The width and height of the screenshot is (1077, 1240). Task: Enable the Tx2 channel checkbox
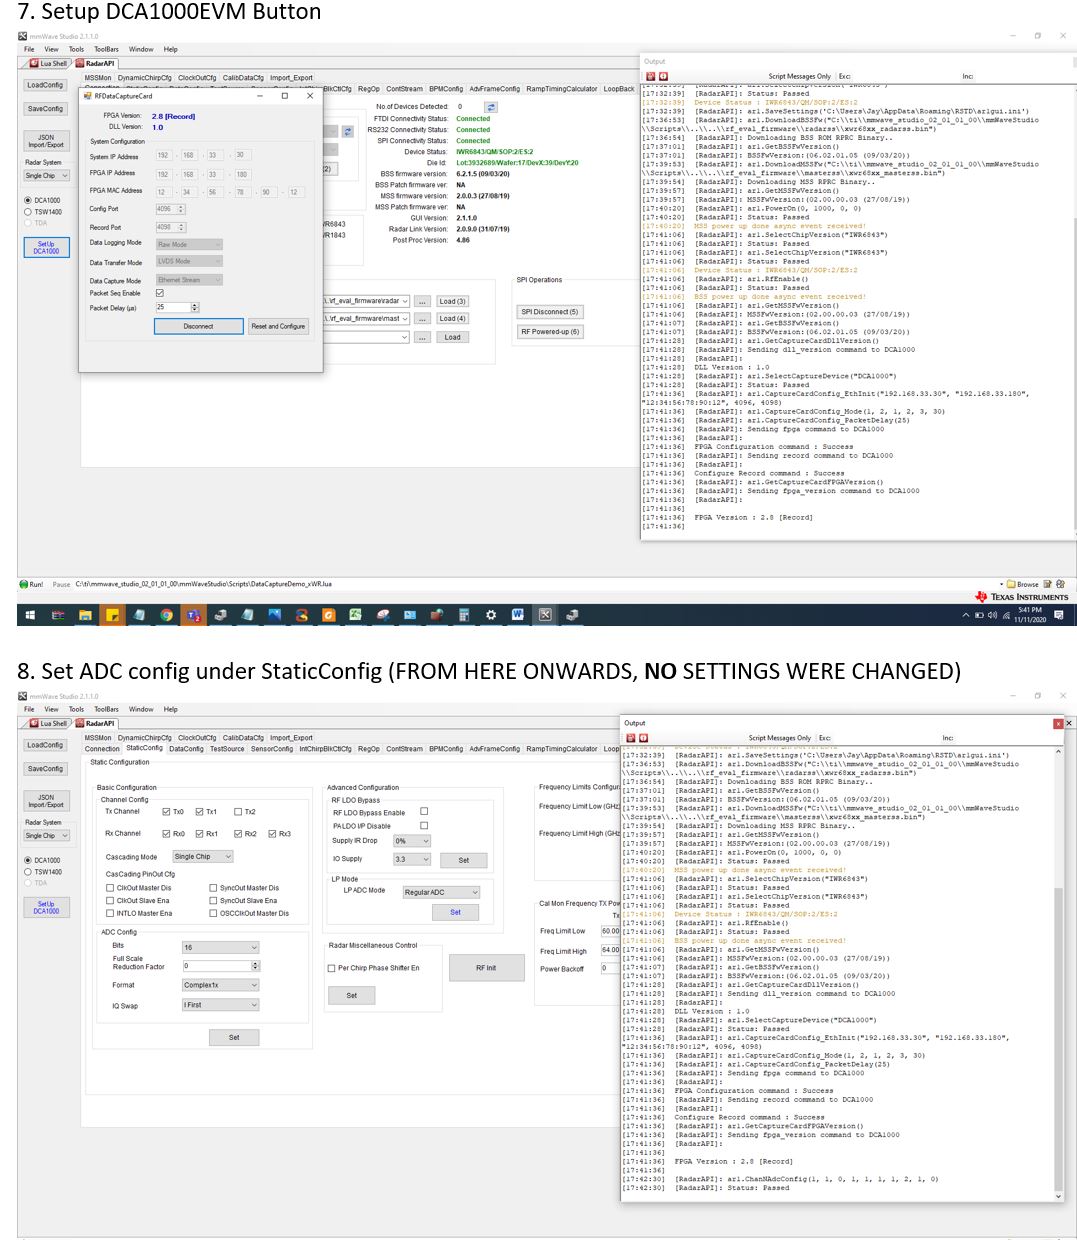click(x=238, y=812)
